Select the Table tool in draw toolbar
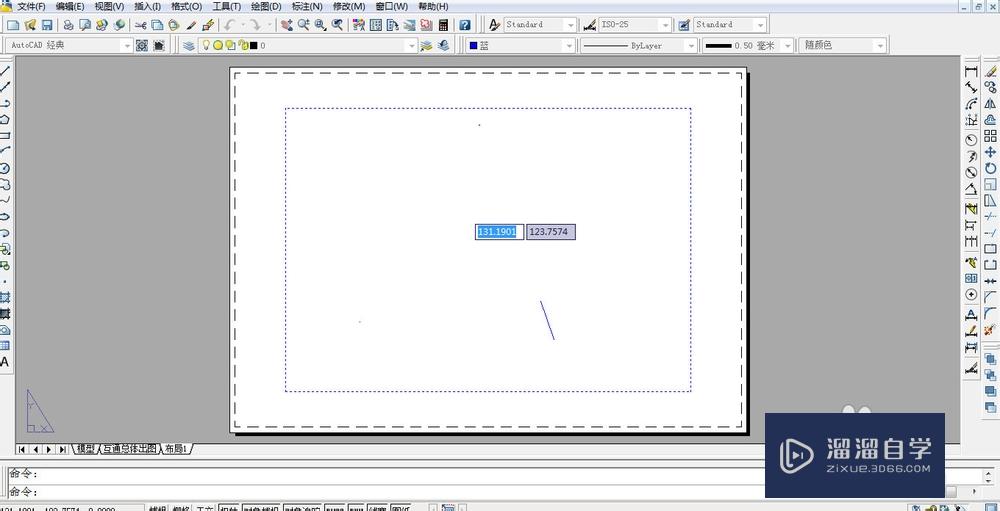 click(4, 346)
